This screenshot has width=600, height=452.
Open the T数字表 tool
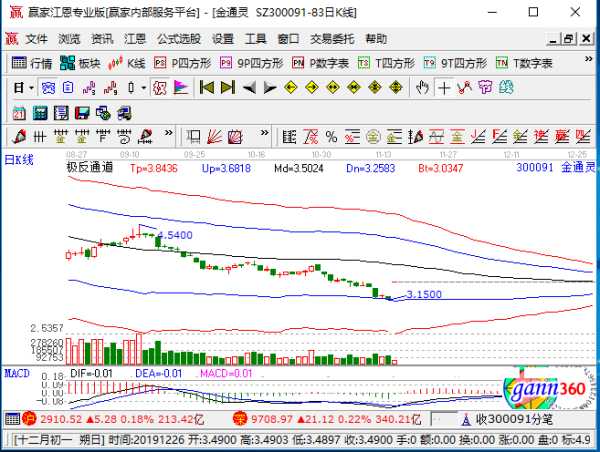pos(524,63)
